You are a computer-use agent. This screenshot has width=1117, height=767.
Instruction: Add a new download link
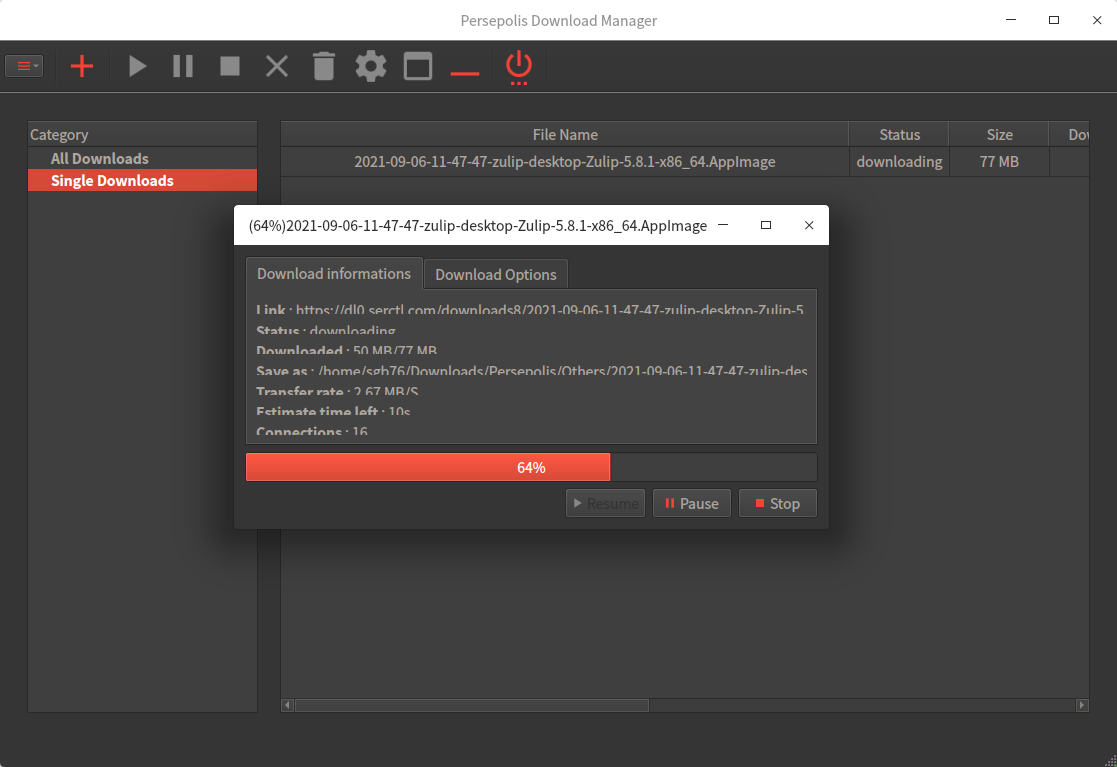click(82, 67)
